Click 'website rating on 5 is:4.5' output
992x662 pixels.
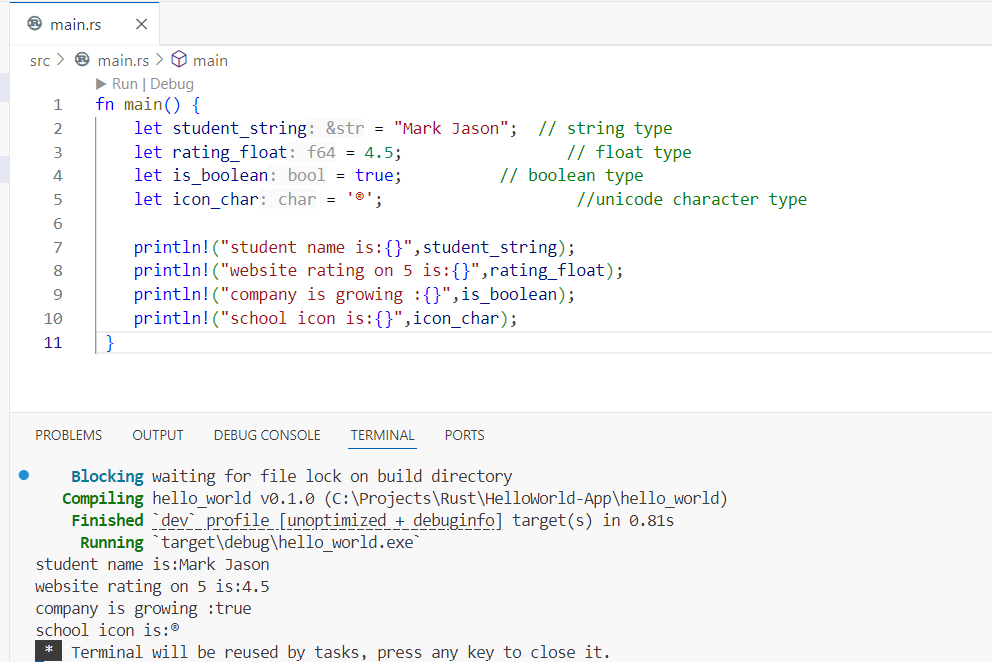click(x=152, y=587)
